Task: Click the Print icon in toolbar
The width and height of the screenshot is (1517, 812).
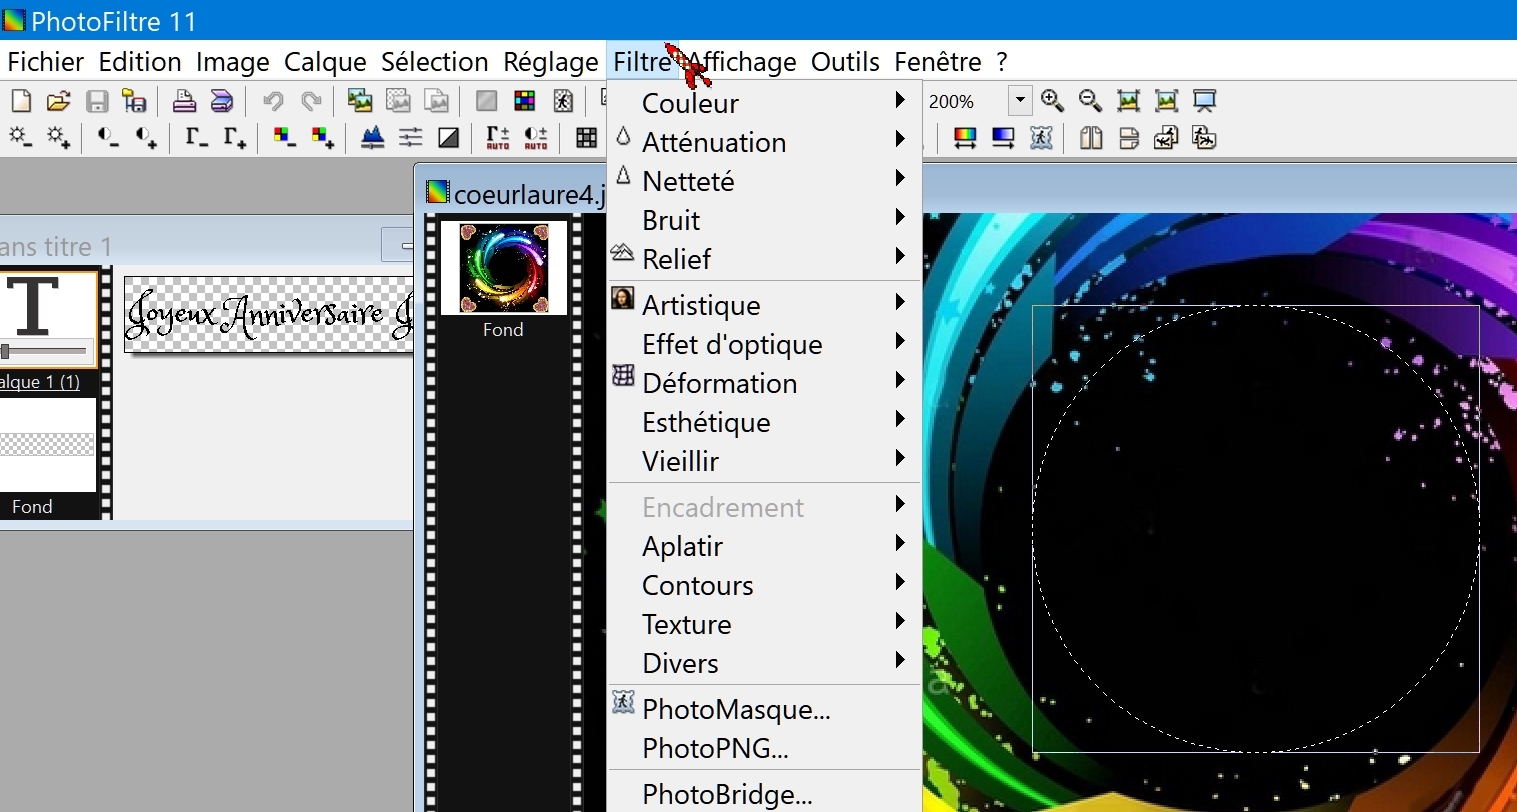Action: (184, 101)
